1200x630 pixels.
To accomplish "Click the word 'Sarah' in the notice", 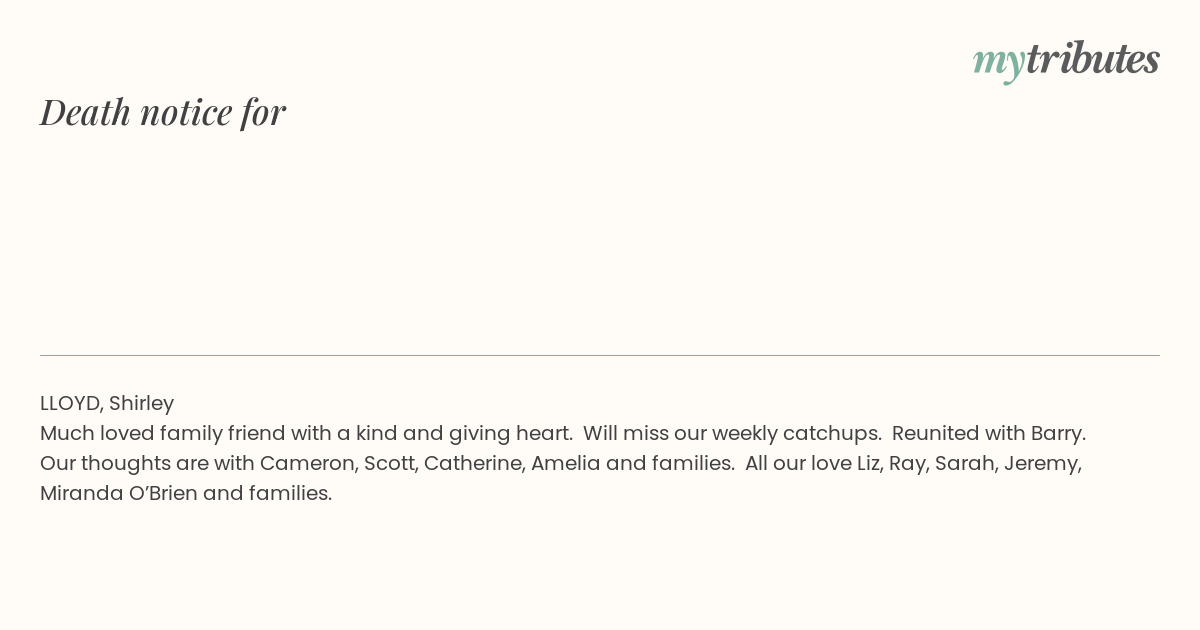I will tap(964, 464).
